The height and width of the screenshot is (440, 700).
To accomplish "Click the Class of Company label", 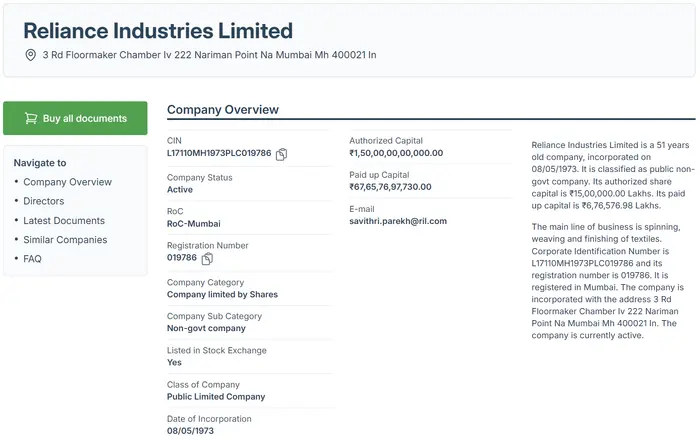I will 203,385.
